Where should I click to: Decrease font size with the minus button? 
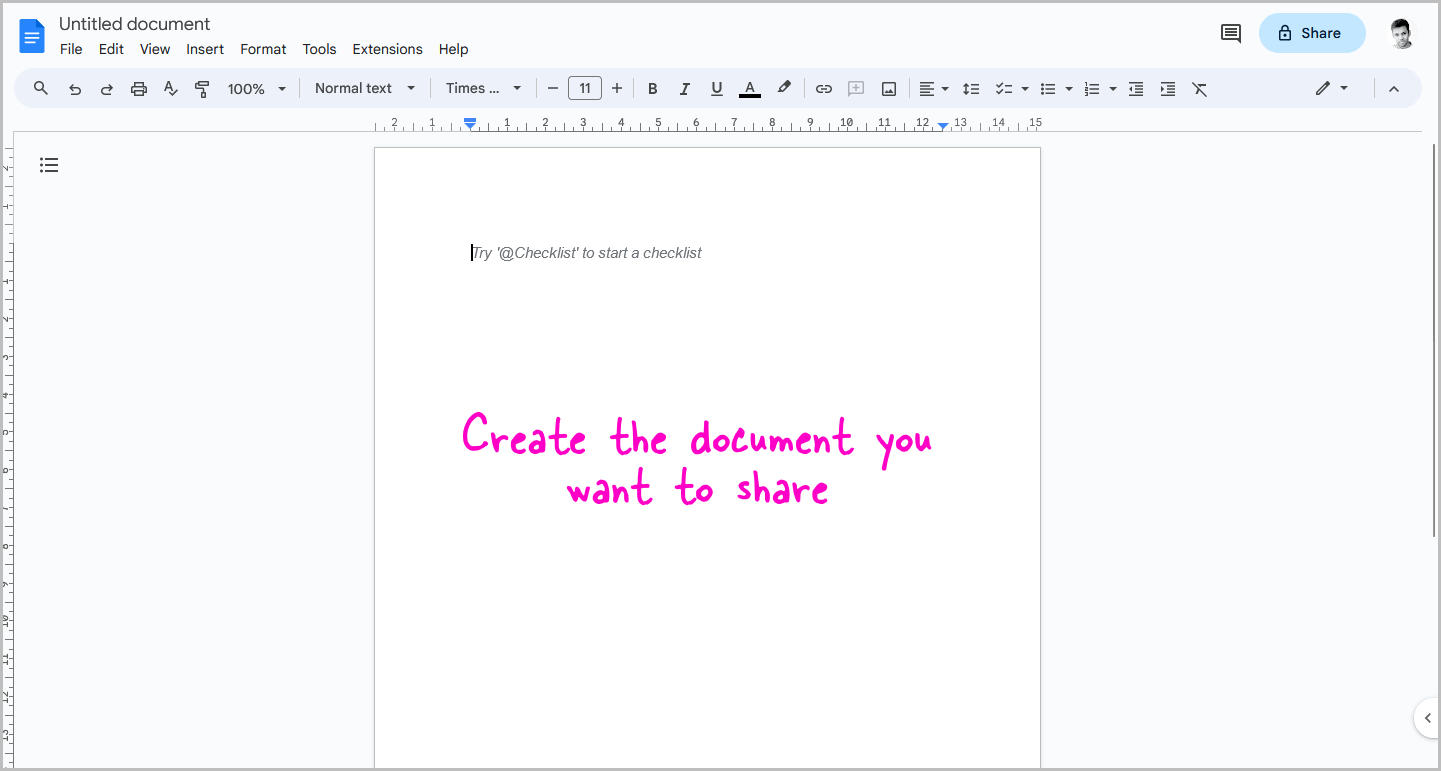pos(553,89)
